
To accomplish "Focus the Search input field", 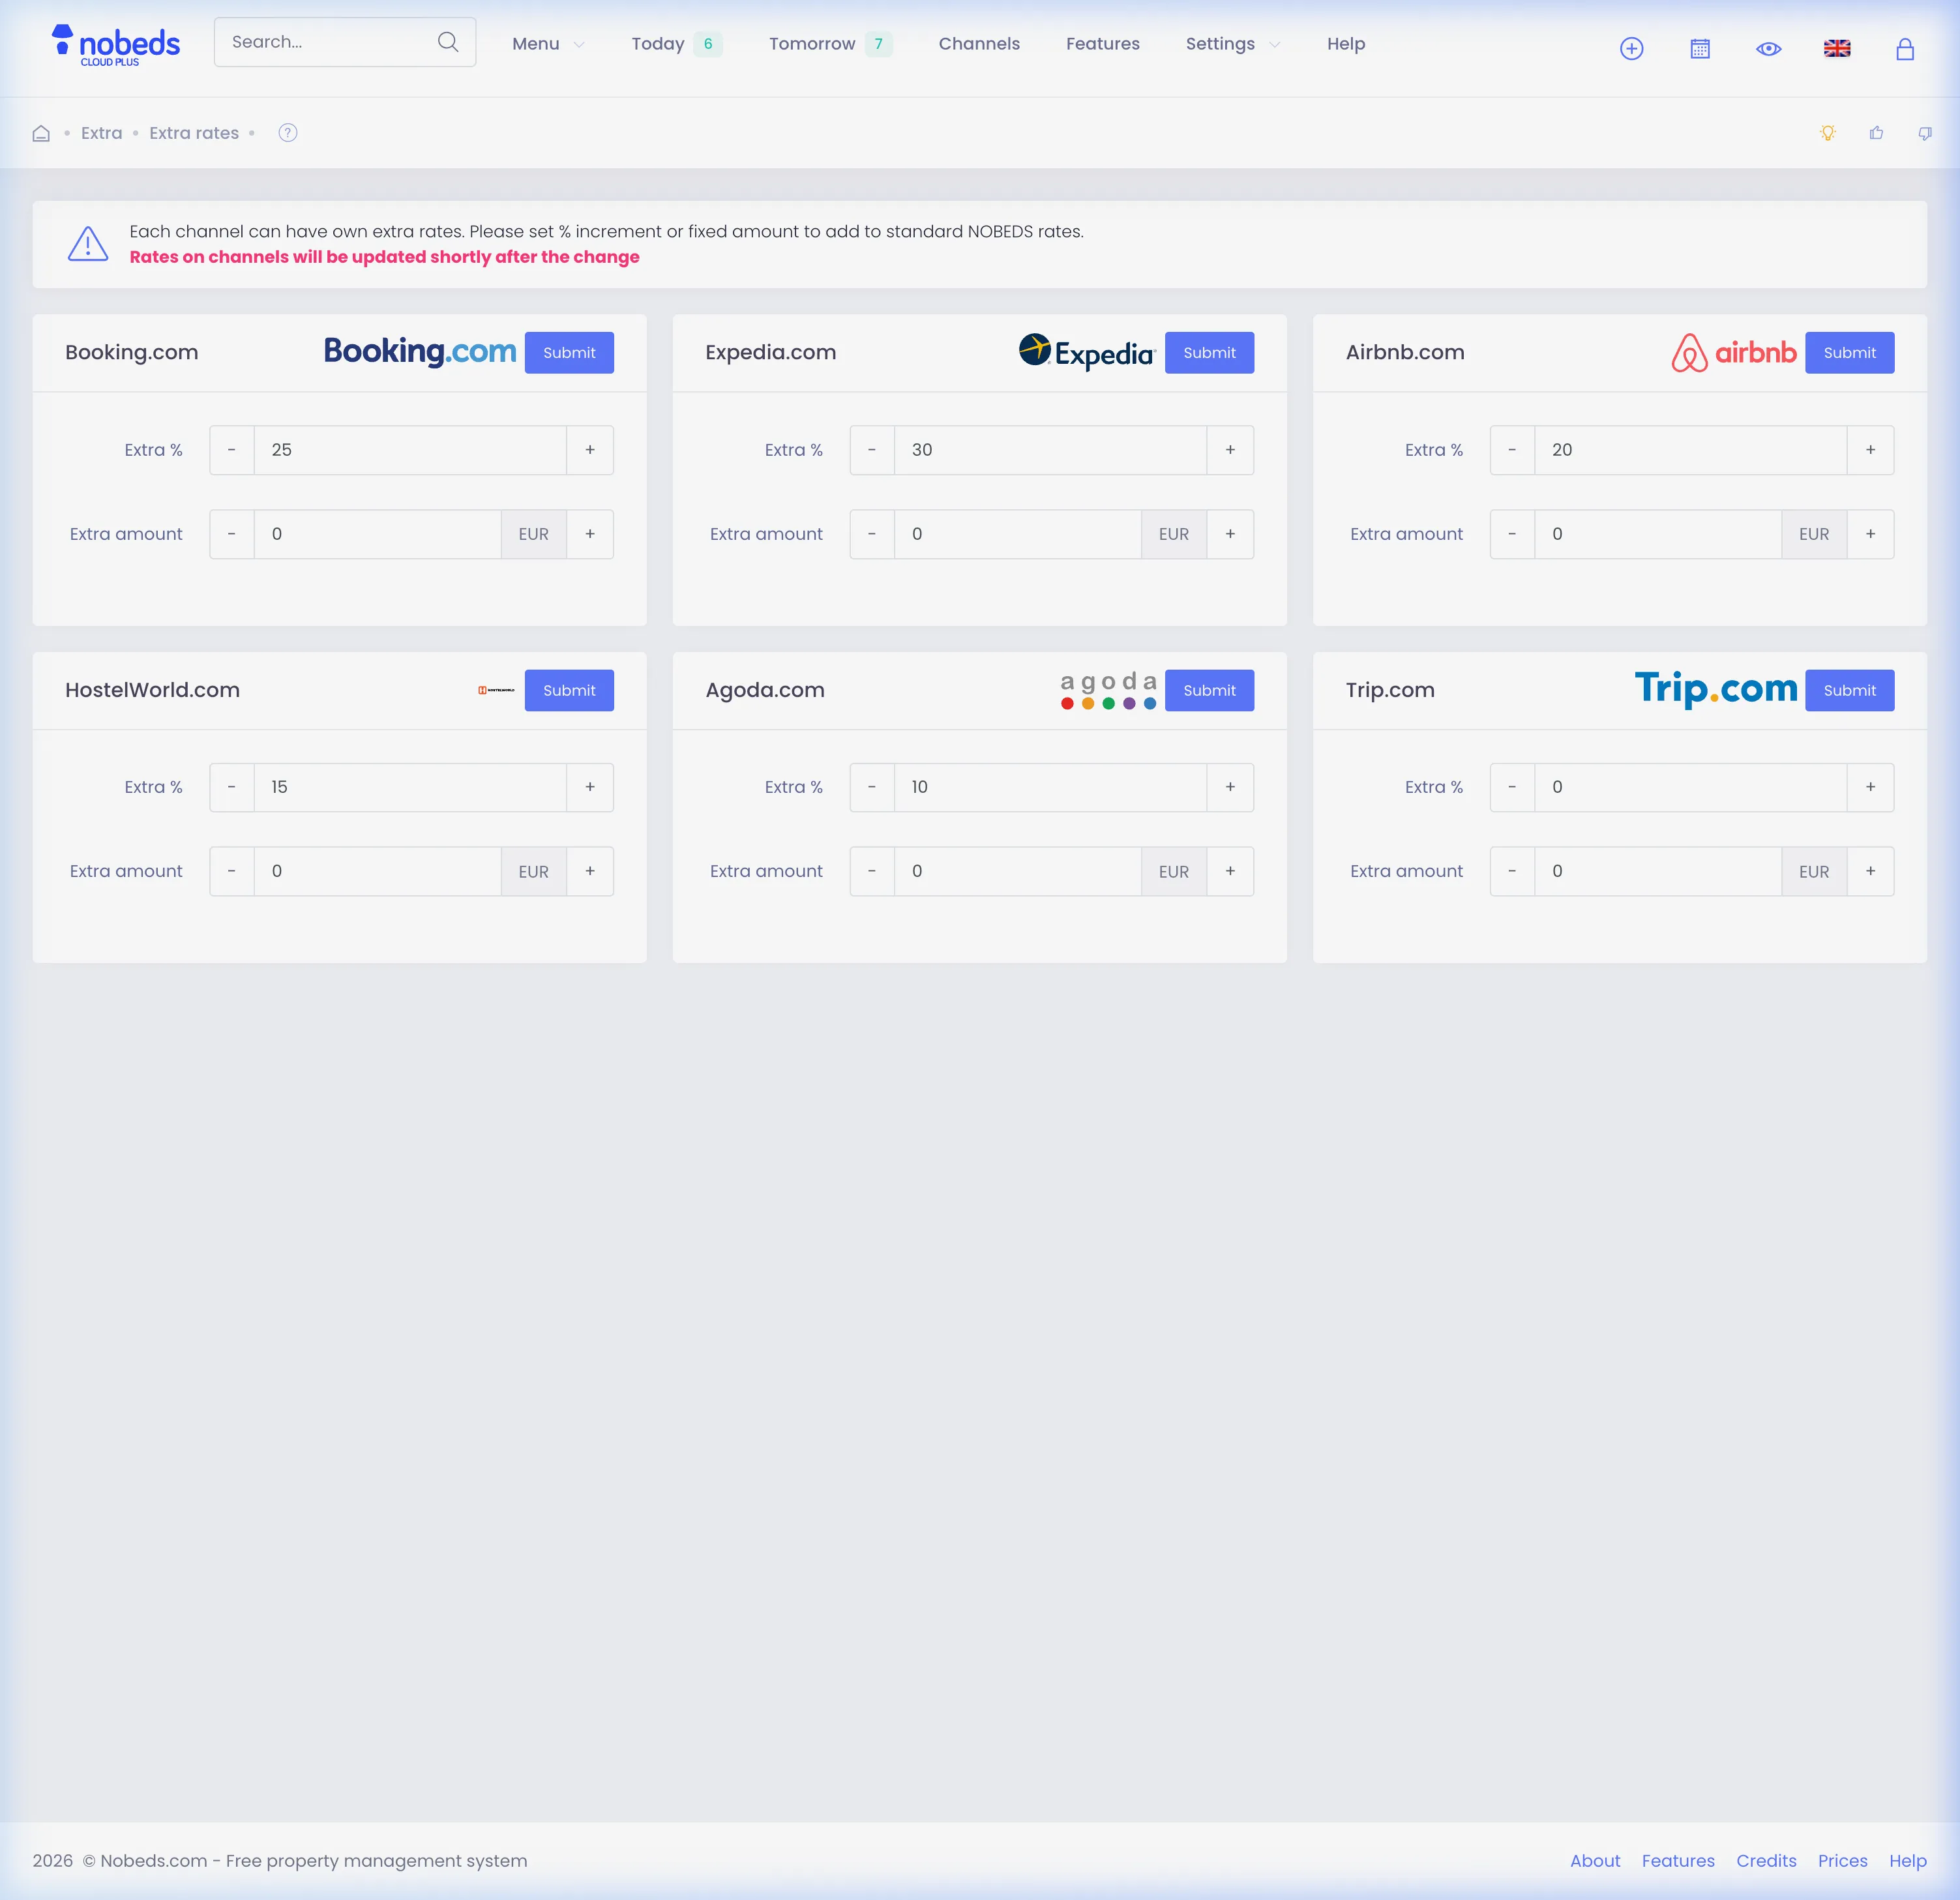I will 345,42.
